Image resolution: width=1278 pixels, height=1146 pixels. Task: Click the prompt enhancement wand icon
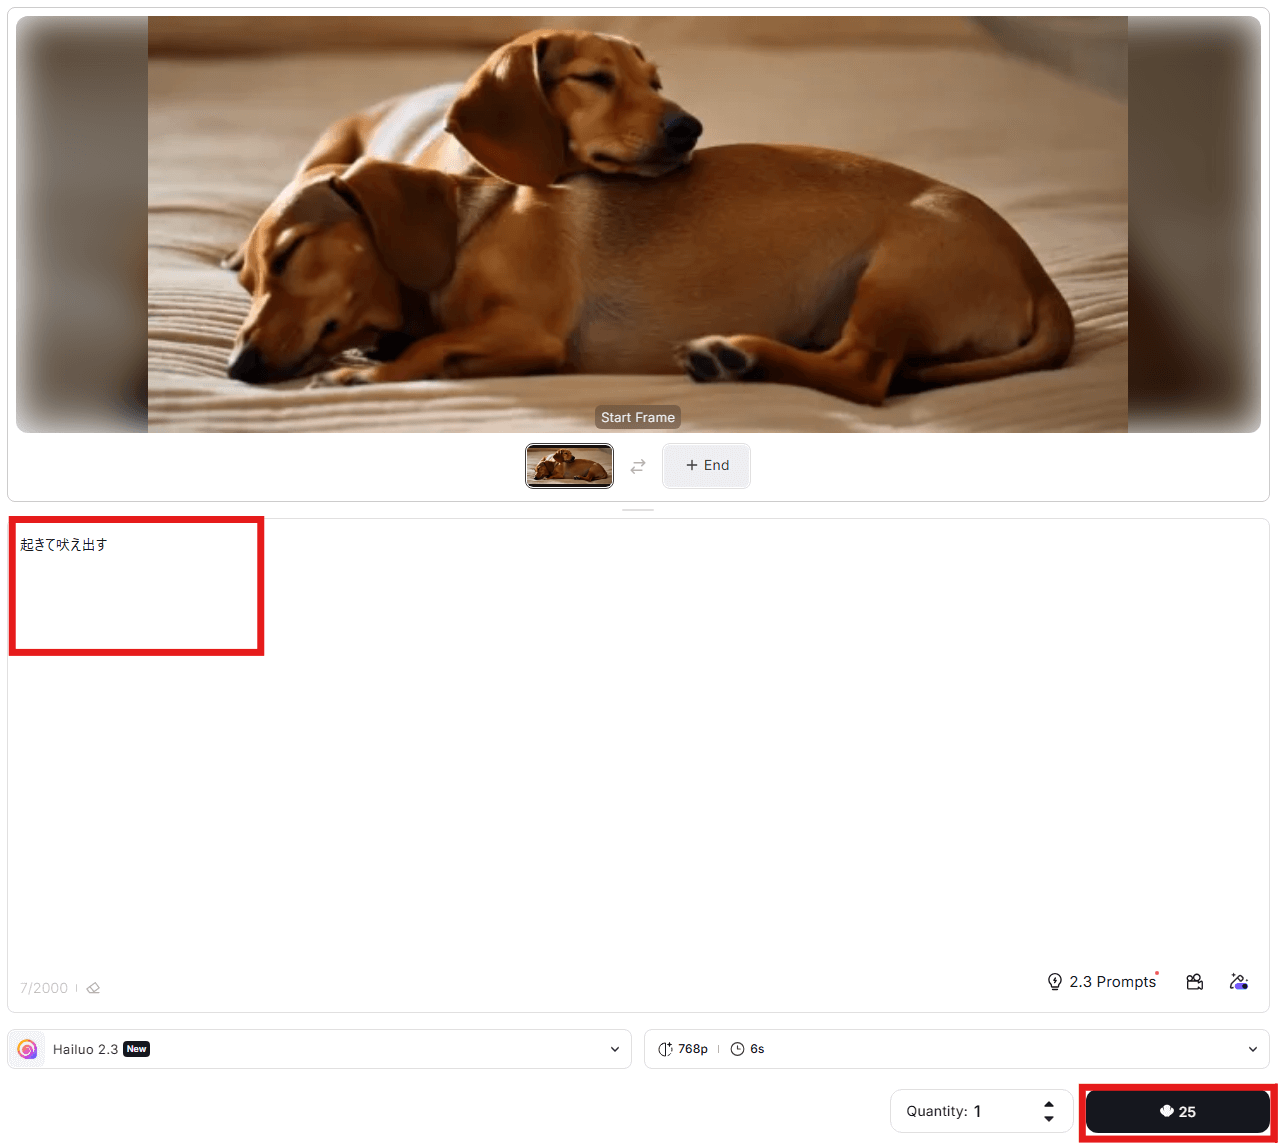(1239, 982)
